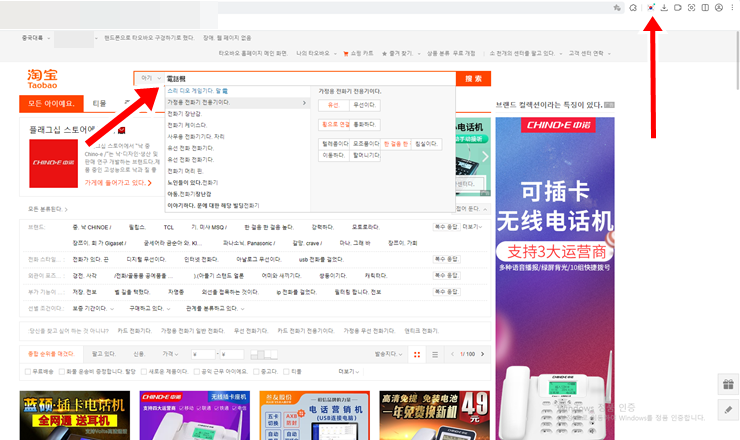Check the 화물 운송비 filter checkbox
This screenshot has width=740, height=440.
click(61, 372)
